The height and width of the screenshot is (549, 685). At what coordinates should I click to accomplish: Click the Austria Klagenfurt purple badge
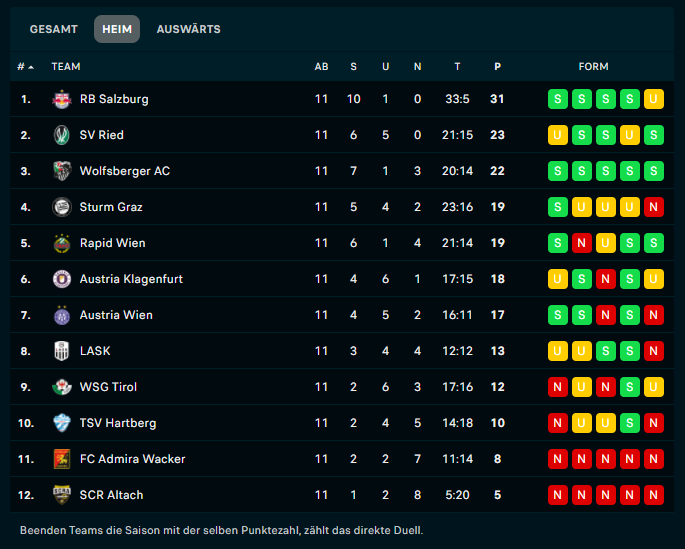(62, 279)
